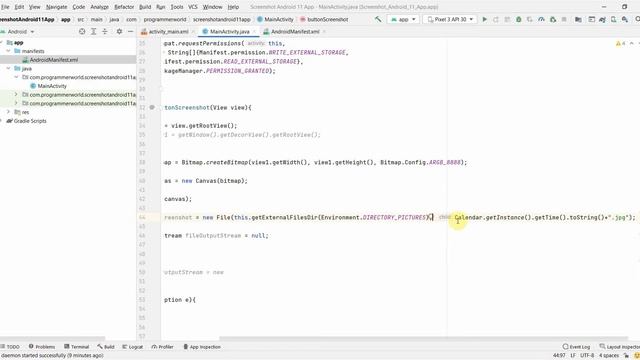640x360 pixels.
Task: Click the warnings indicator in editor corner
Action: tap(620, 43)
